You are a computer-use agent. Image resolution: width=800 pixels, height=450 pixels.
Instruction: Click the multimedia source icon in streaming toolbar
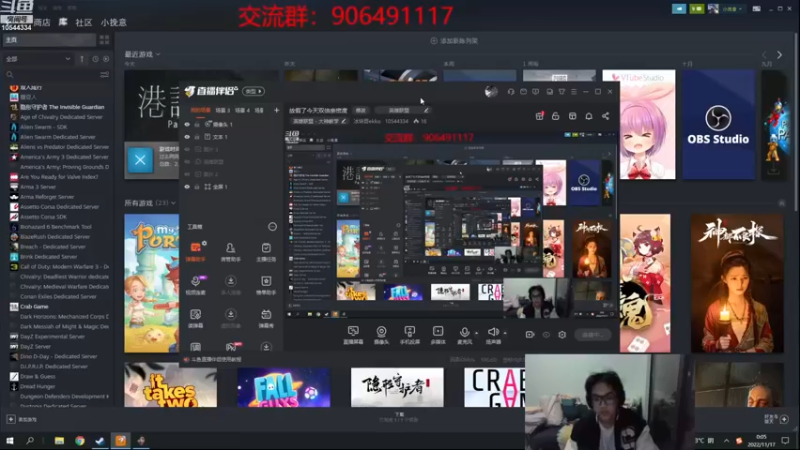pos(438,332)
